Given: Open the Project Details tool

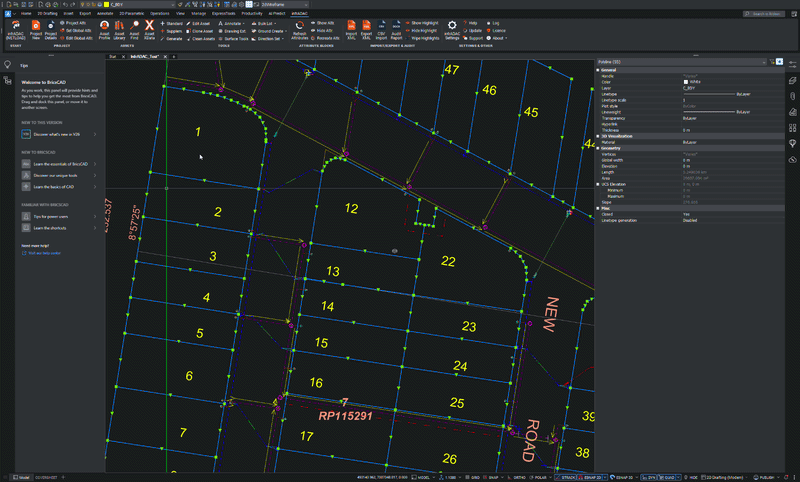Looking at the screenshot, I should (51, 30).
